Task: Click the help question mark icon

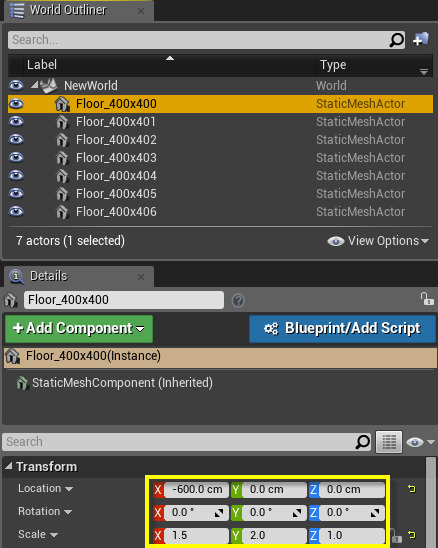Action: (238, 301)
